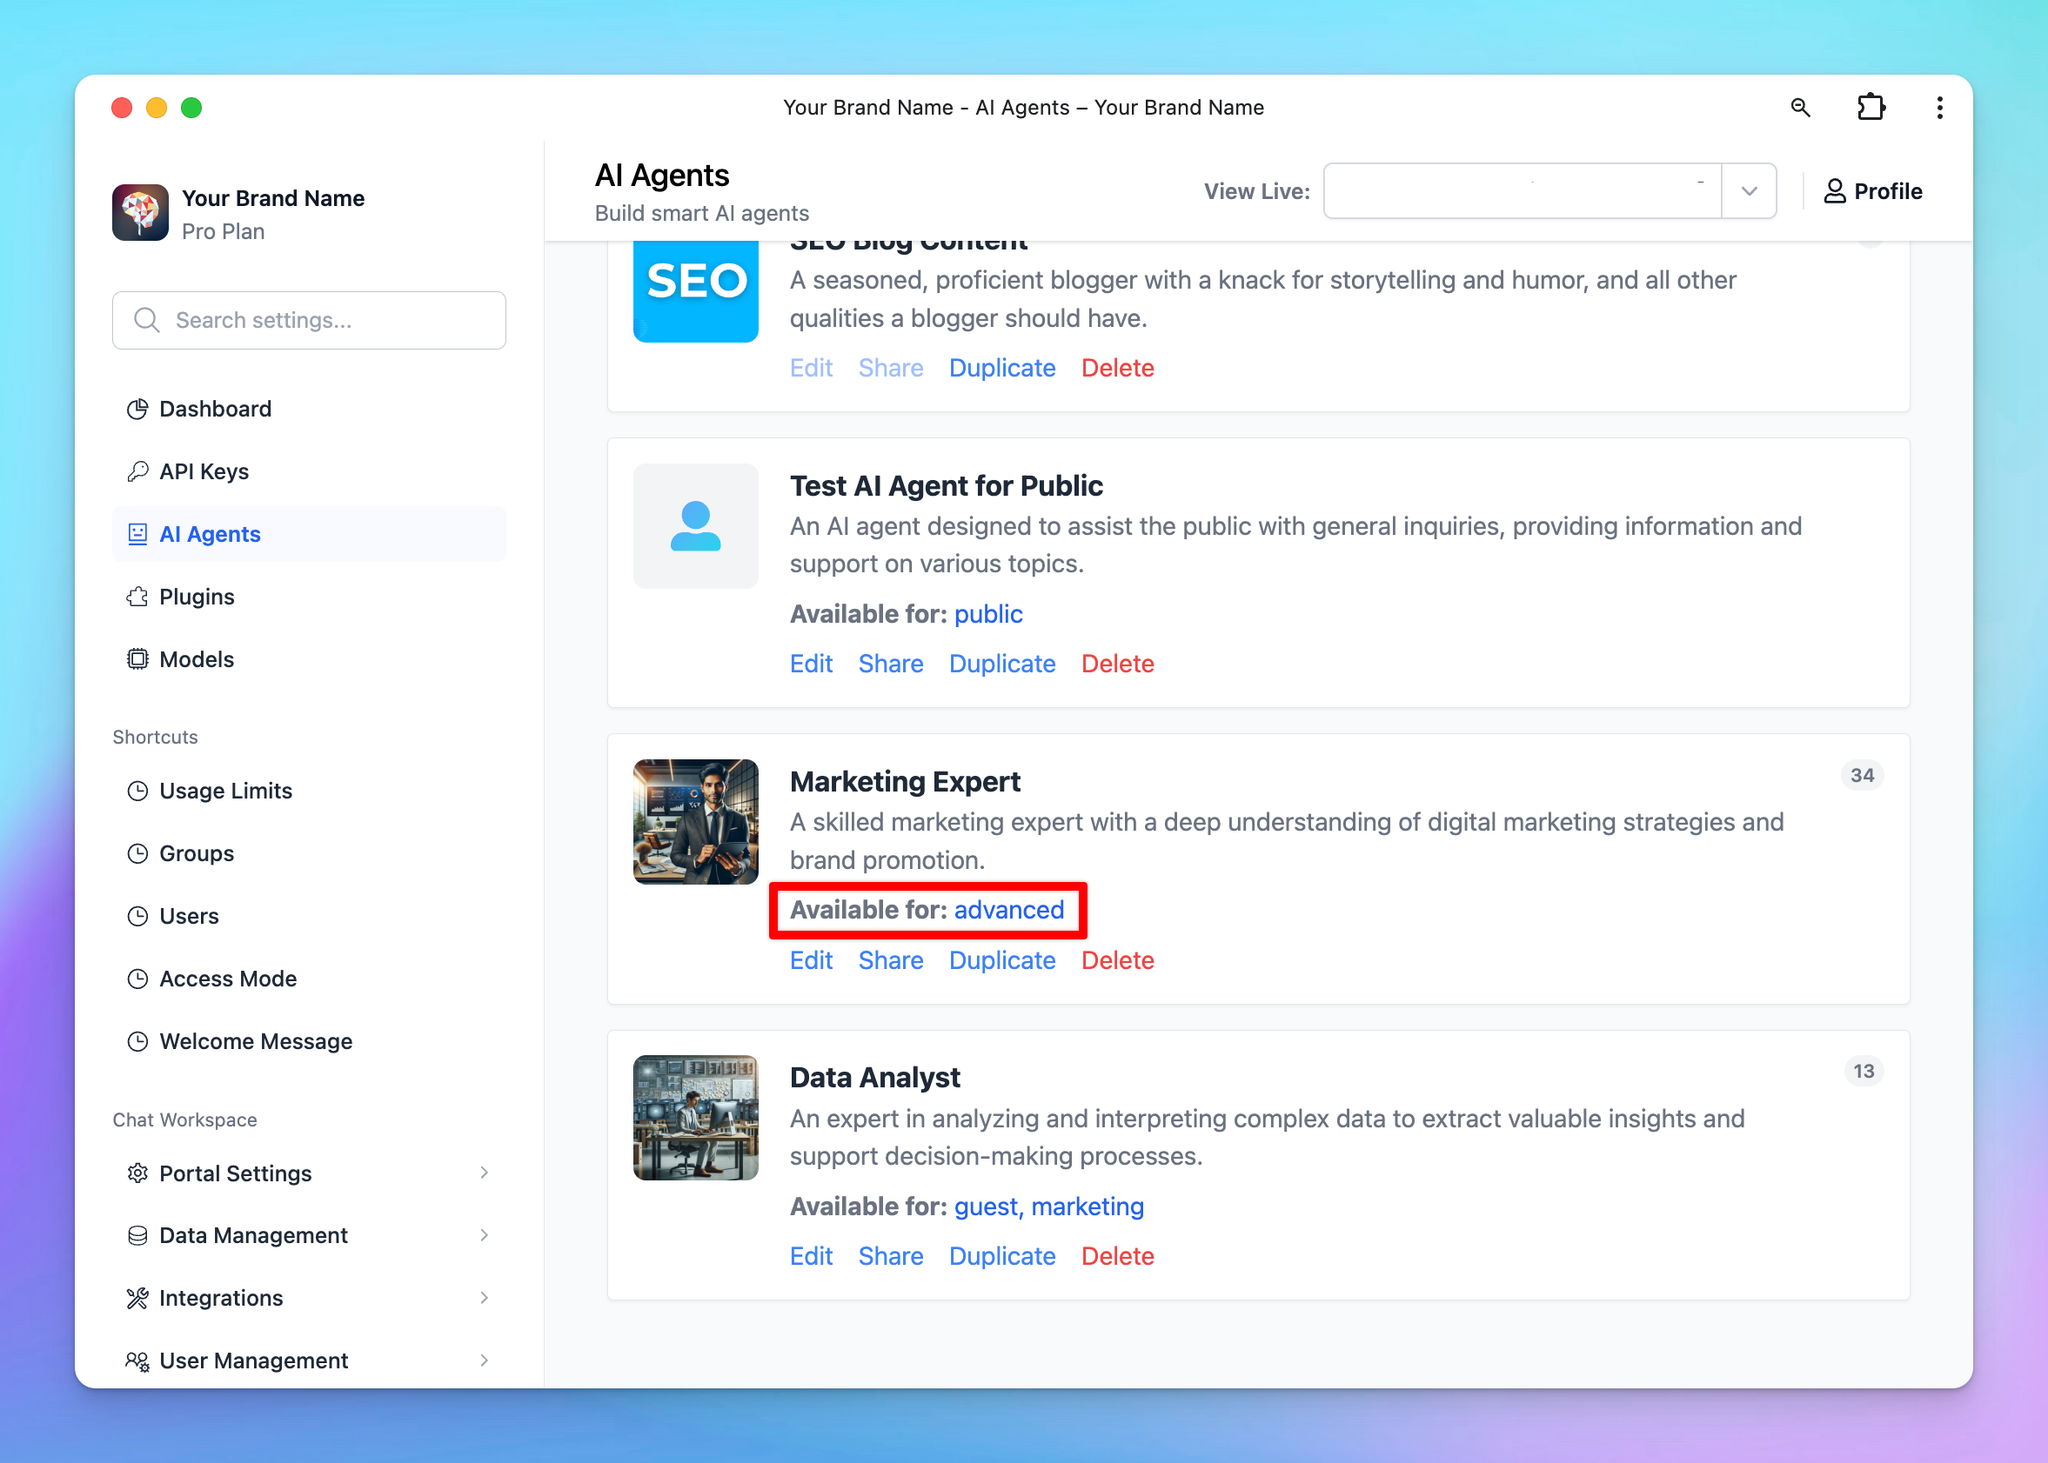The height and width of the screenshot is (1463, 2048).
Task: Open the three-dot more menu
Action: pyautogui.click(x=1939, y=107)
